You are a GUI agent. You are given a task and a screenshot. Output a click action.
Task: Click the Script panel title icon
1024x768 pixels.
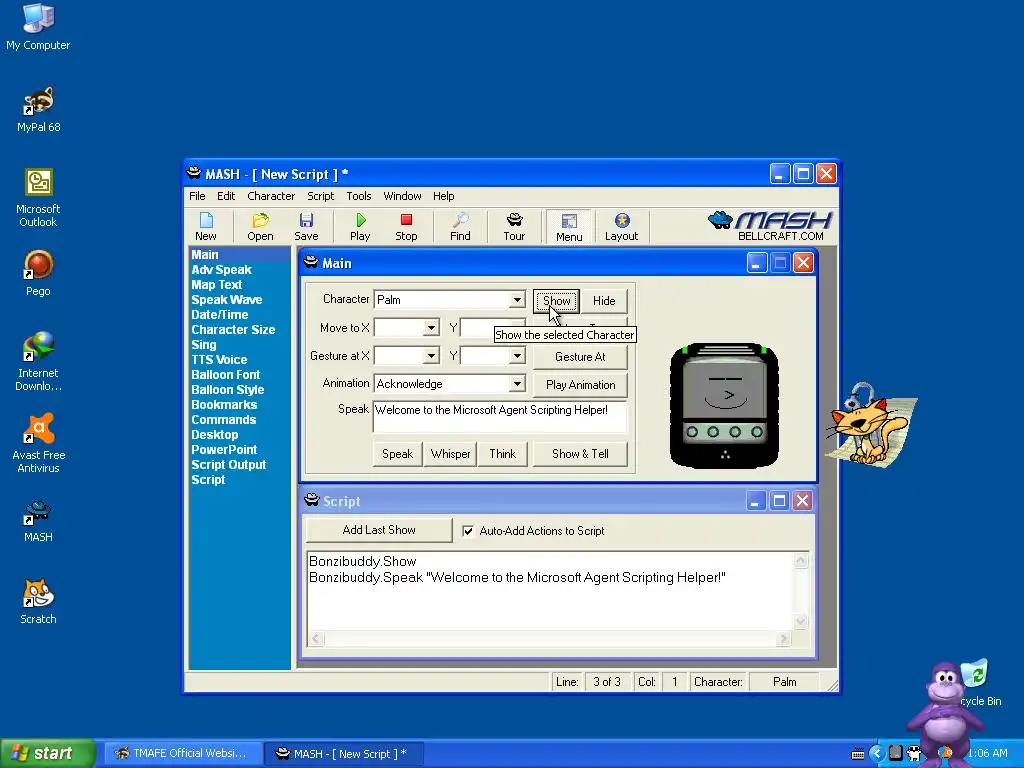pyautogui.click(x=312, y=501)
